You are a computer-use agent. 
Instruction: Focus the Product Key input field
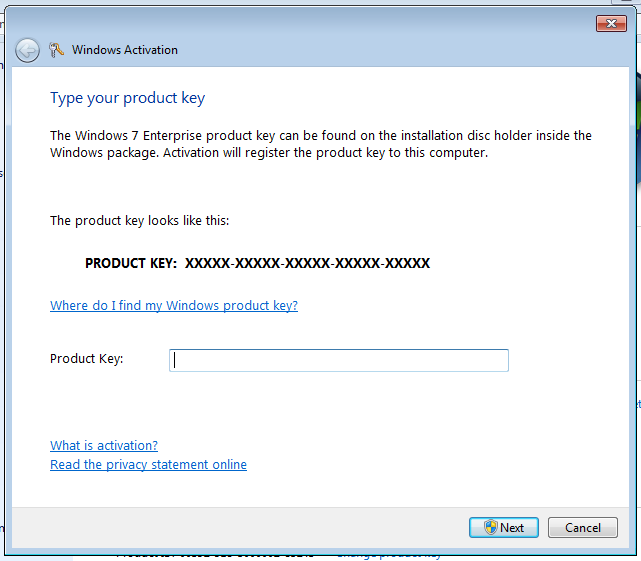coord(339,360)
